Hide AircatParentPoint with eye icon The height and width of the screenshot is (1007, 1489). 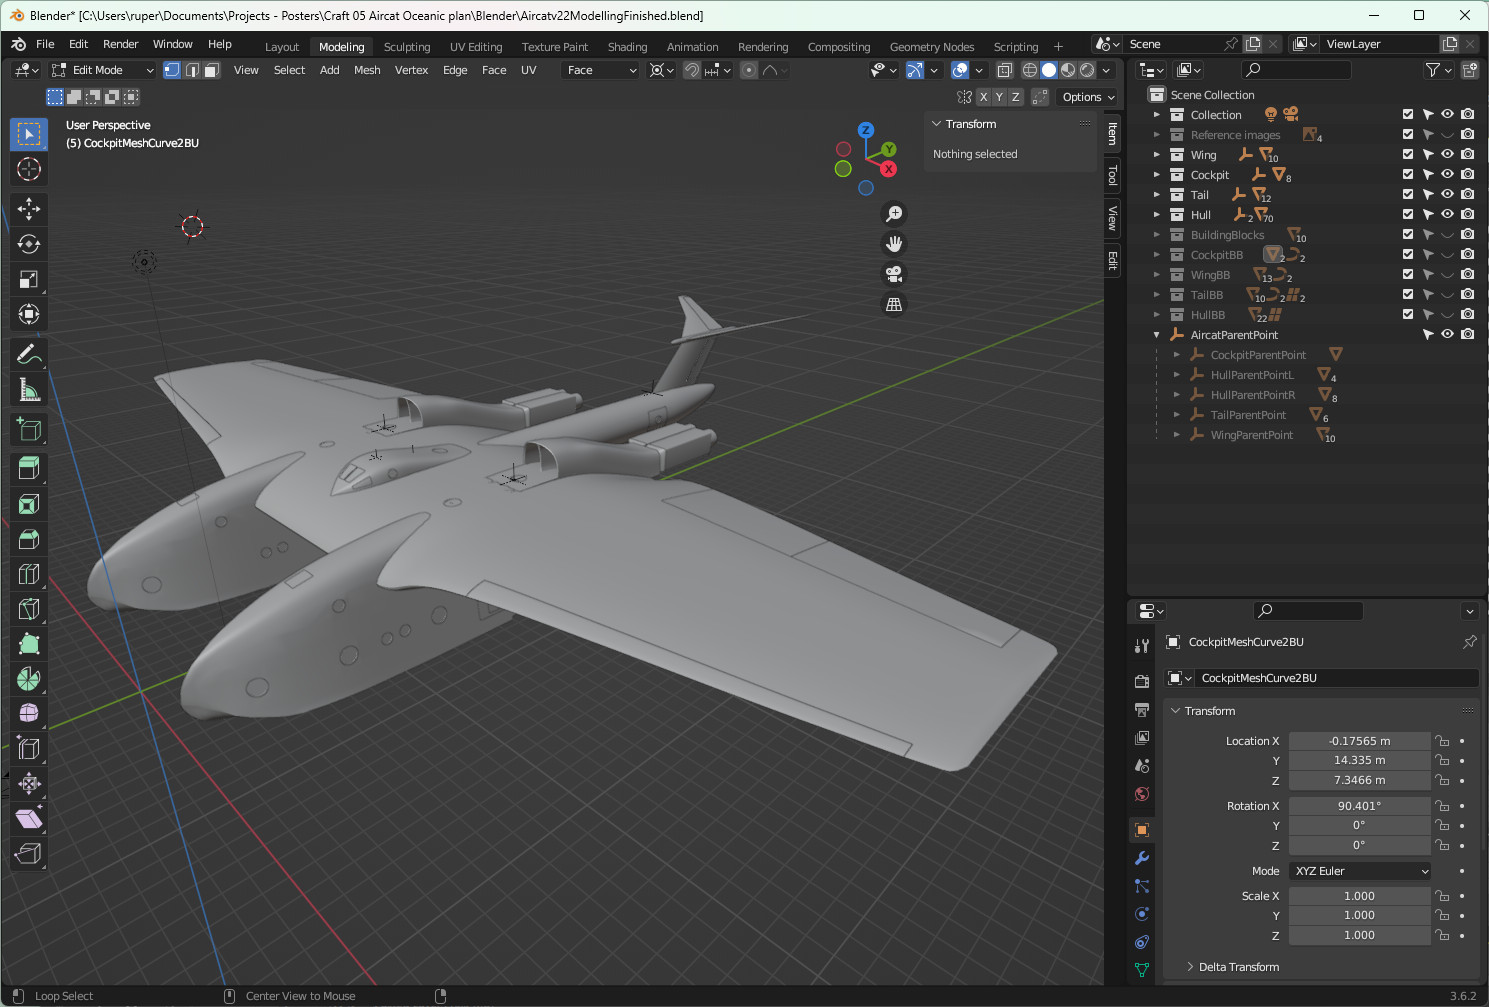click(x=1447, y=334)
